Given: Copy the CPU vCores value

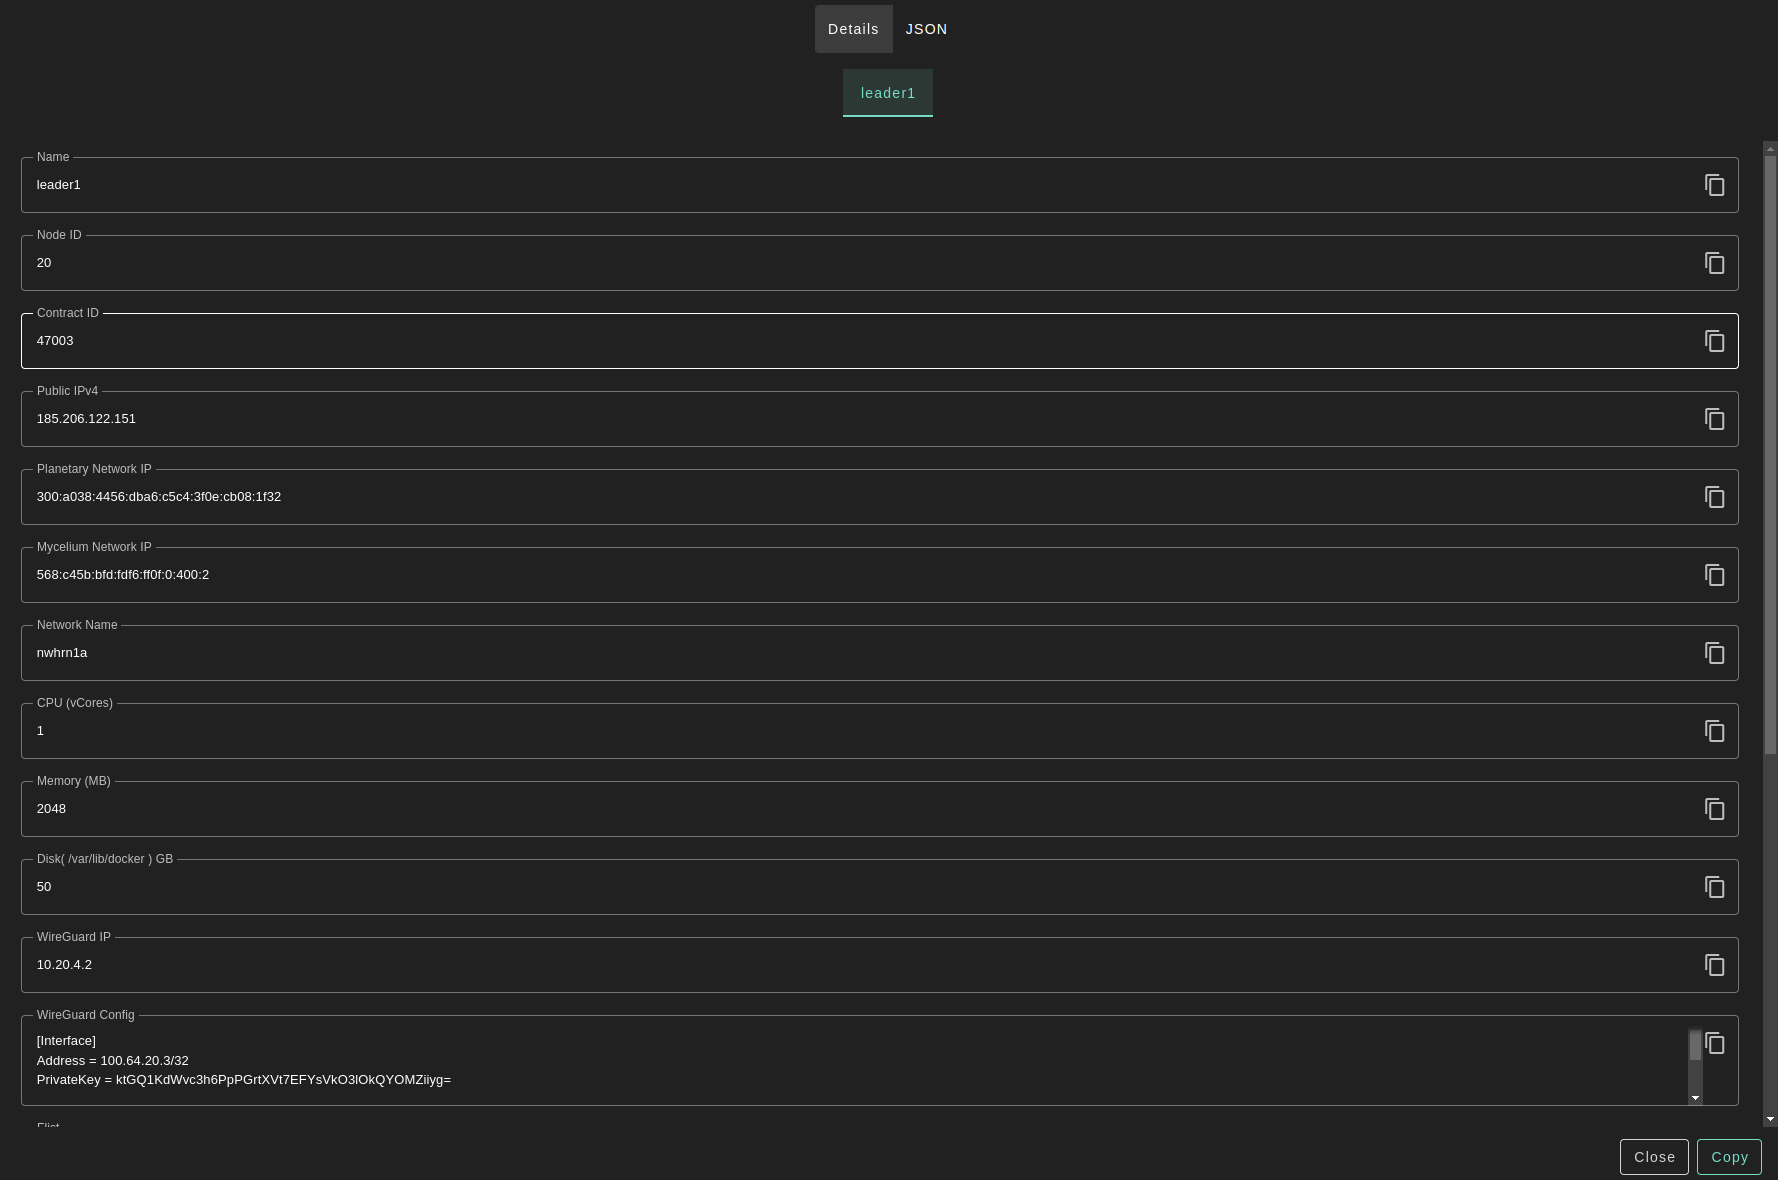Looking at the screenshot, I should tap(1714, 731).
